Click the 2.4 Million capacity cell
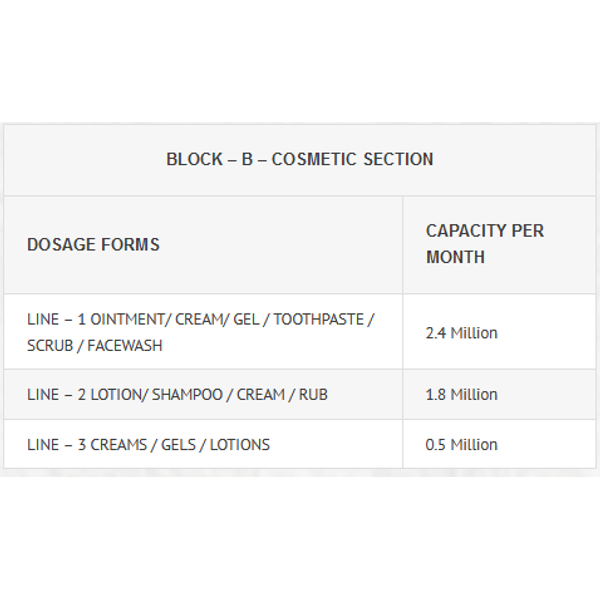This screenshot has width=600, height=600. (x=461, y=333)
